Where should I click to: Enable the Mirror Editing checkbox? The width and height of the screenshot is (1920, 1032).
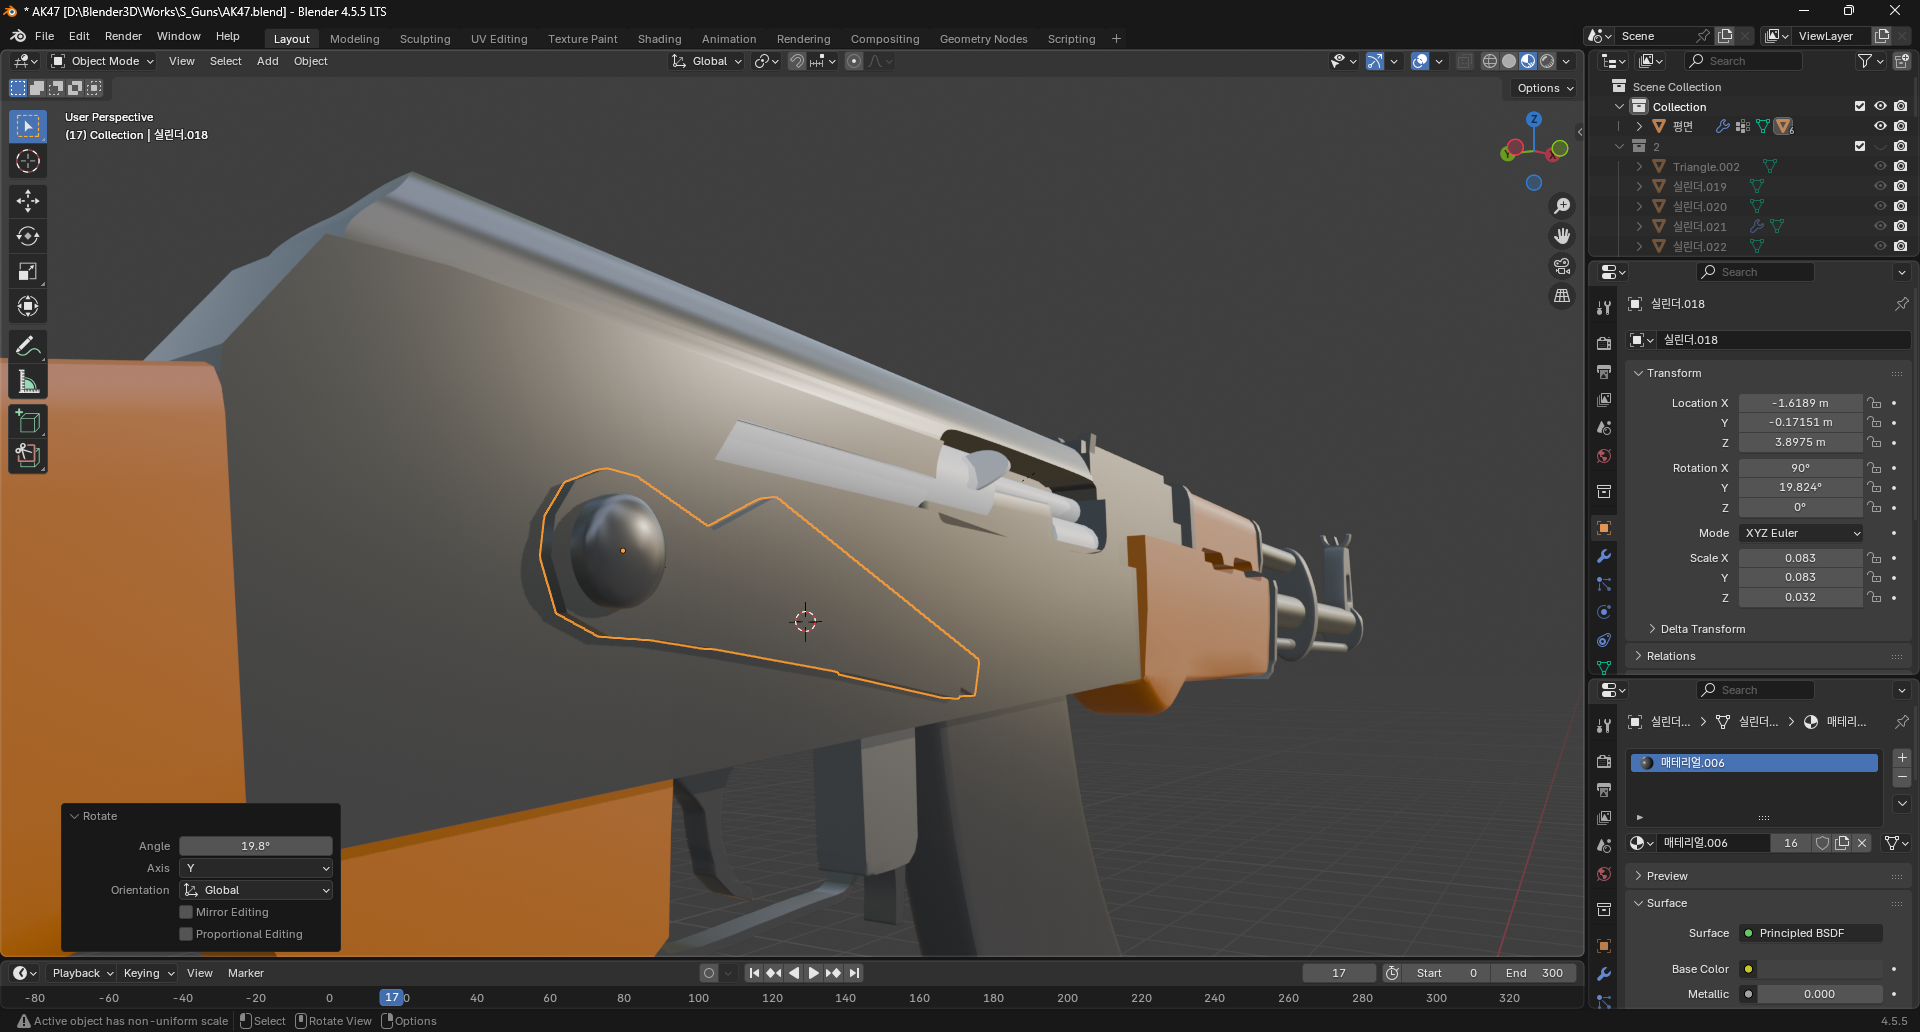pyautogui.click(x=186, y=912)
